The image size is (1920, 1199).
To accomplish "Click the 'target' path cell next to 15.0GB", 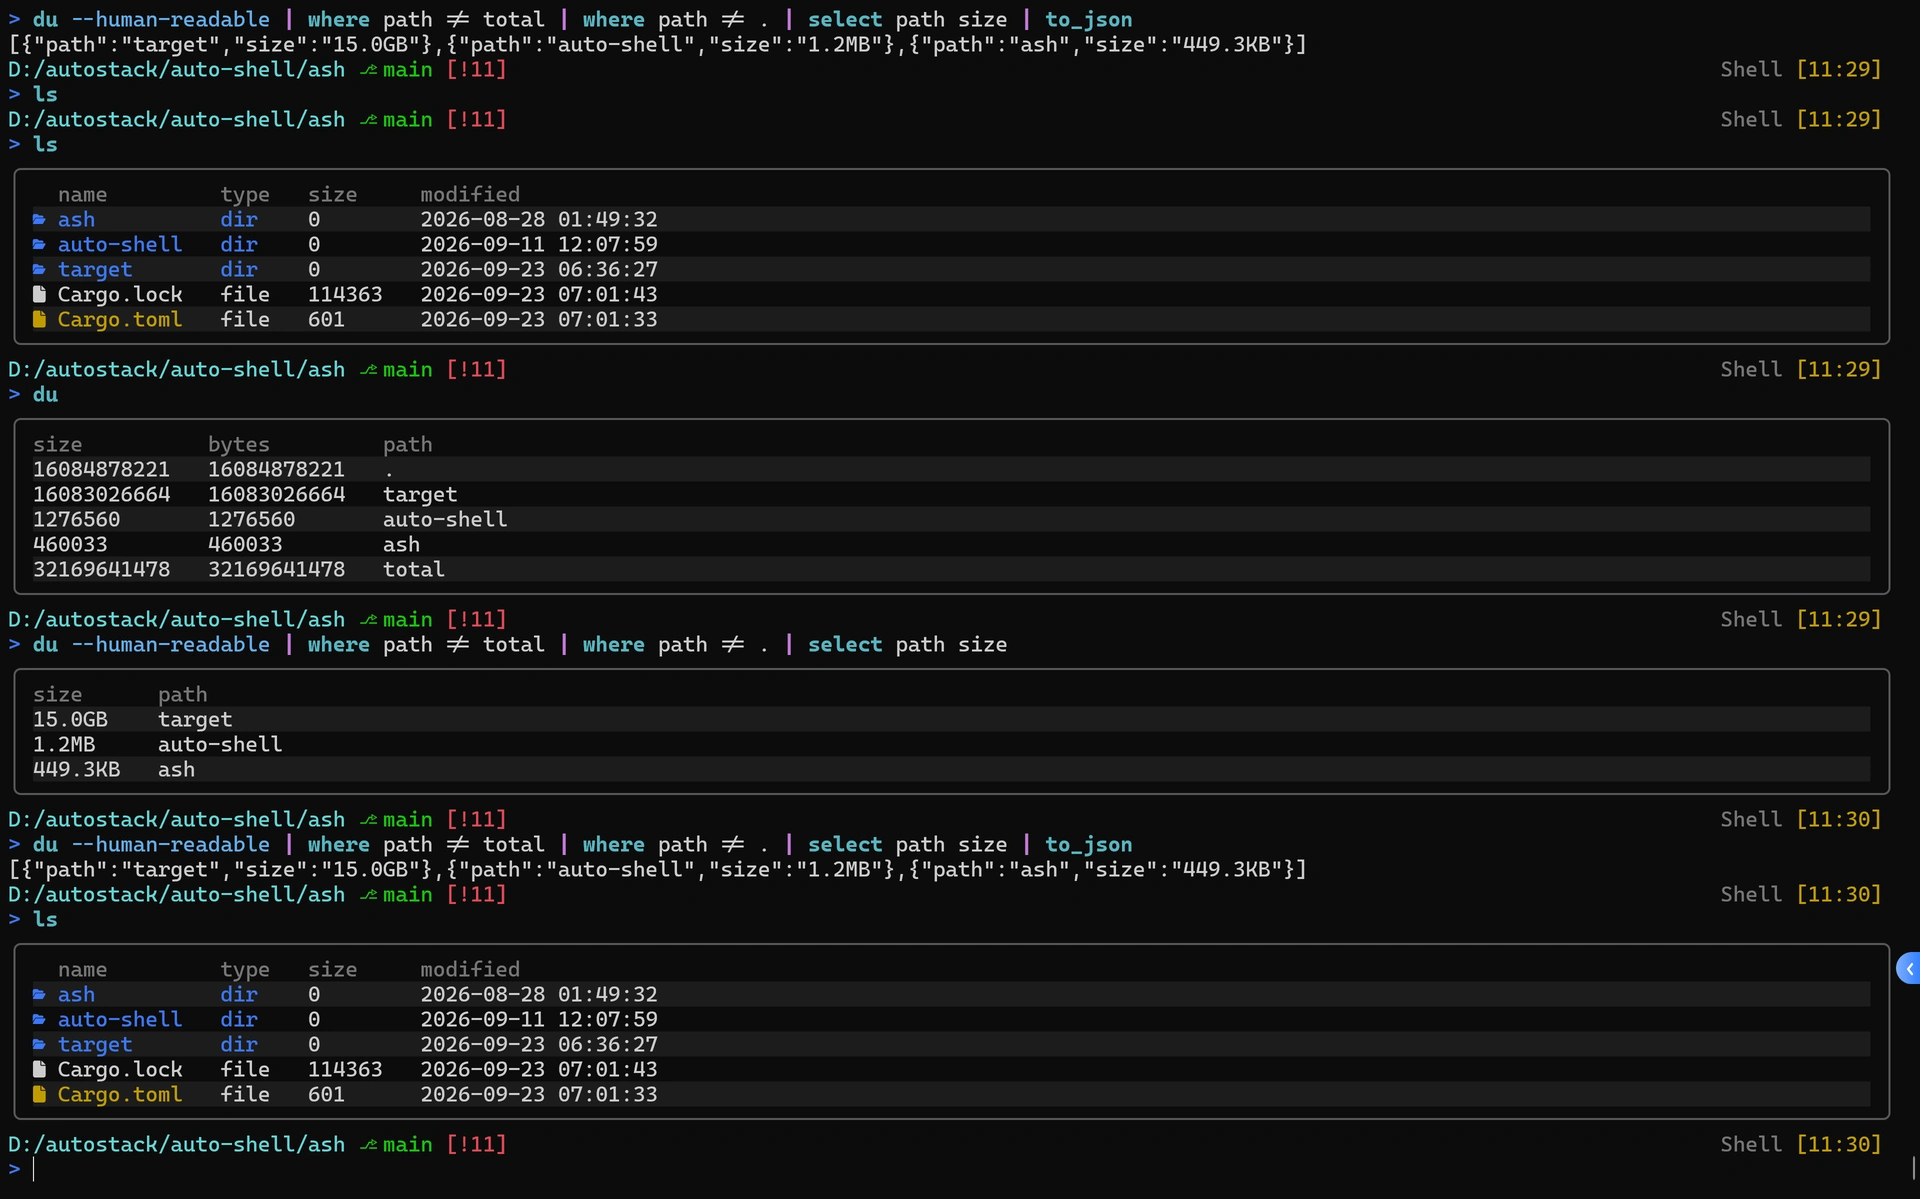I will tap(195, 719).
